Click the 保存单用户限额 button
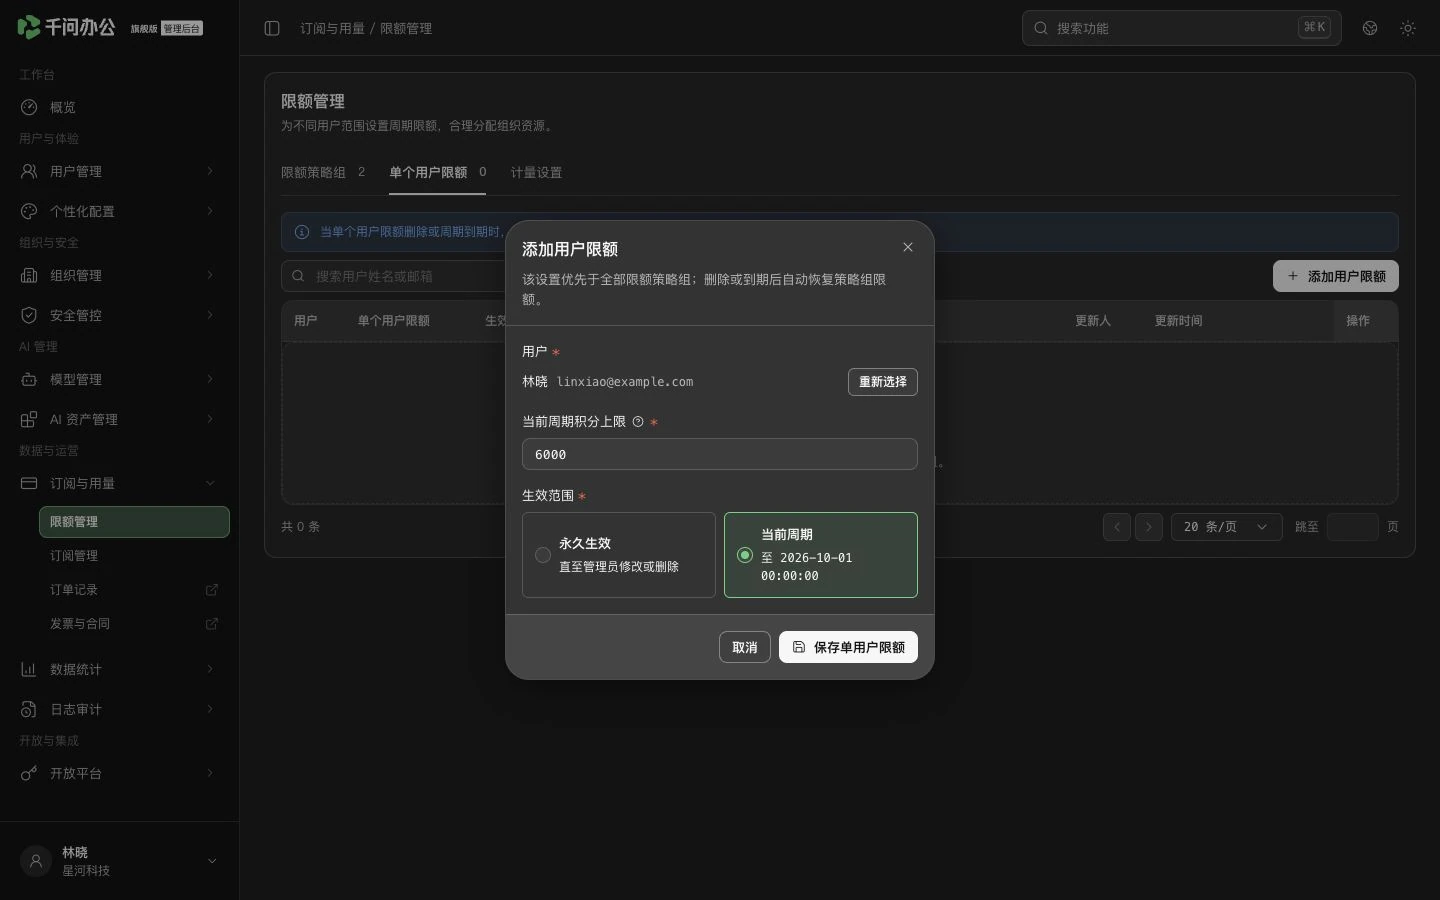Image resolution: width=1440 pixels, height=900 pixels. [x=848, y=647]
